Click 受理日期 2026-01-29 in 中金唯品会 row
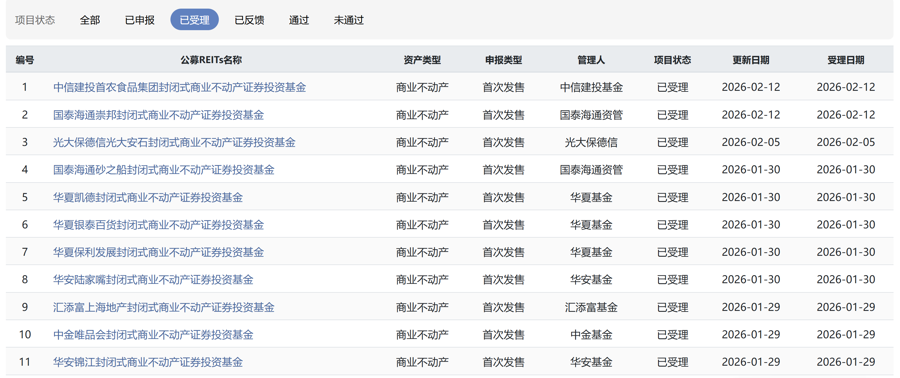 846,335
